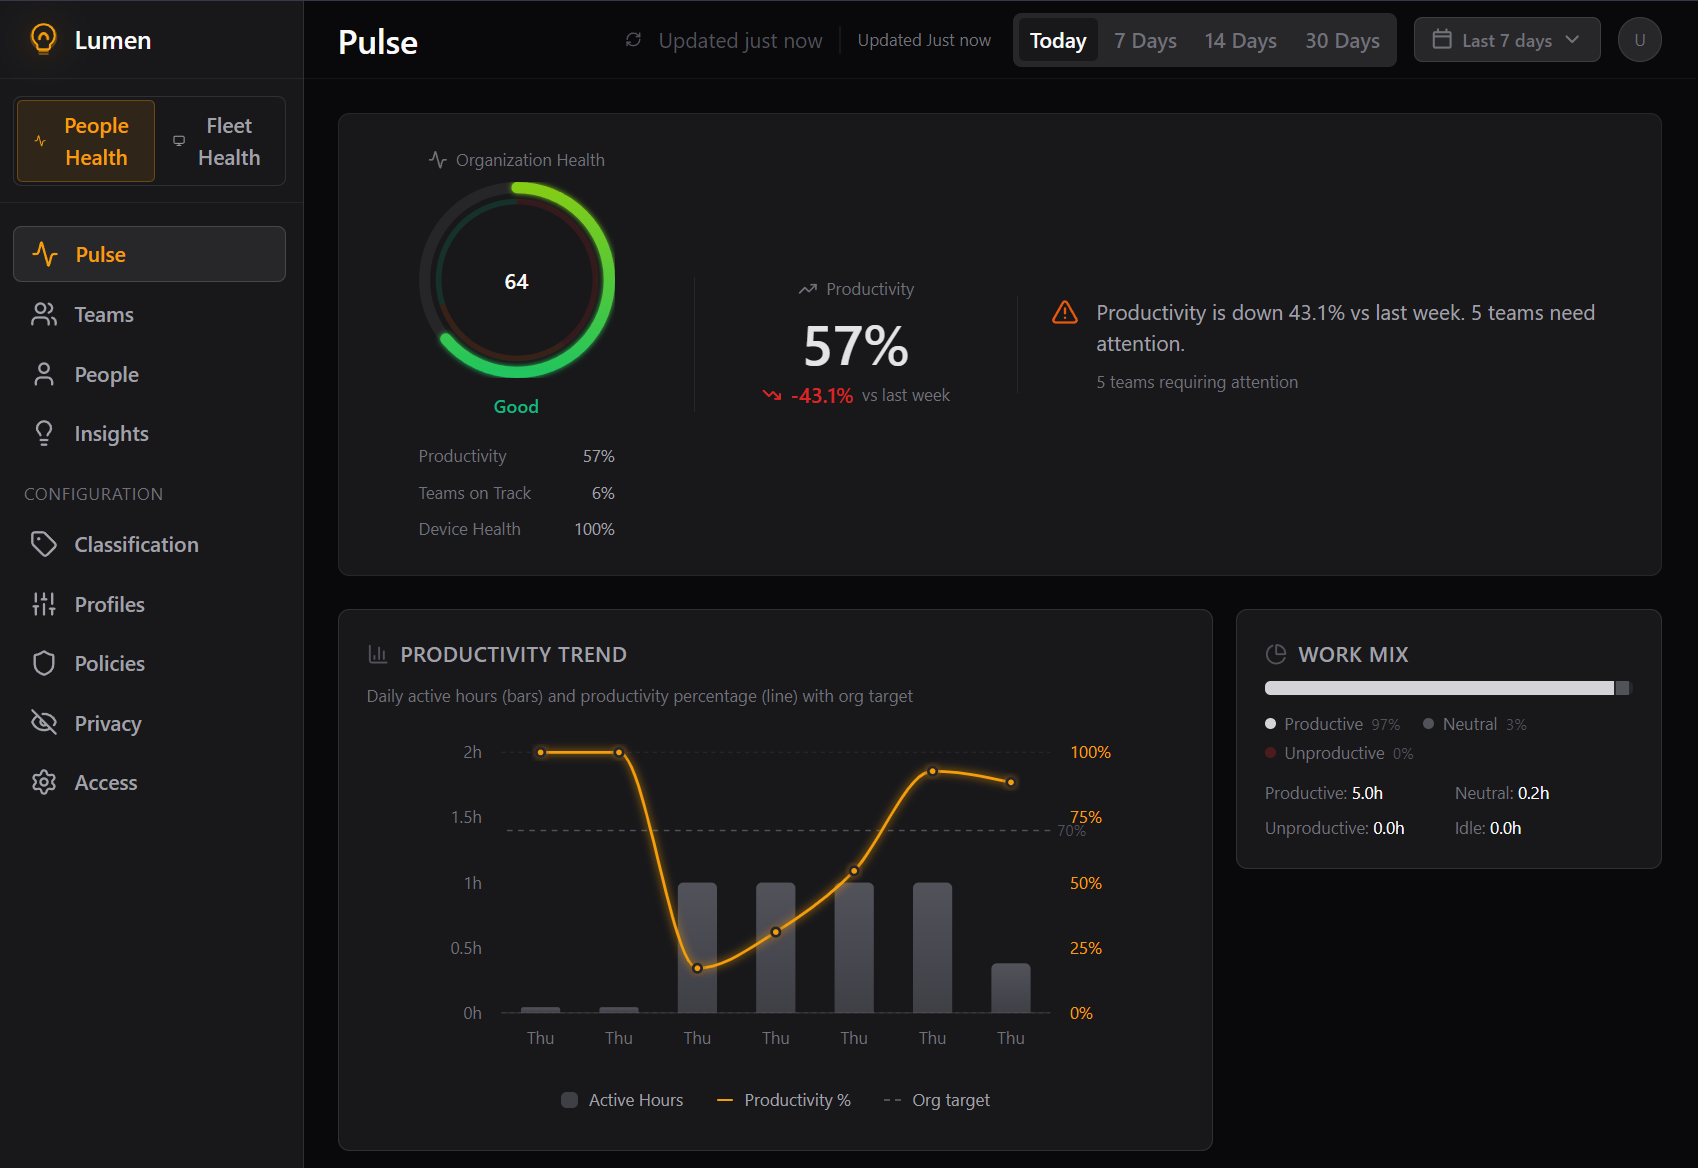Click the Access gear icon

pyautogui.click(x=44, y=782)
